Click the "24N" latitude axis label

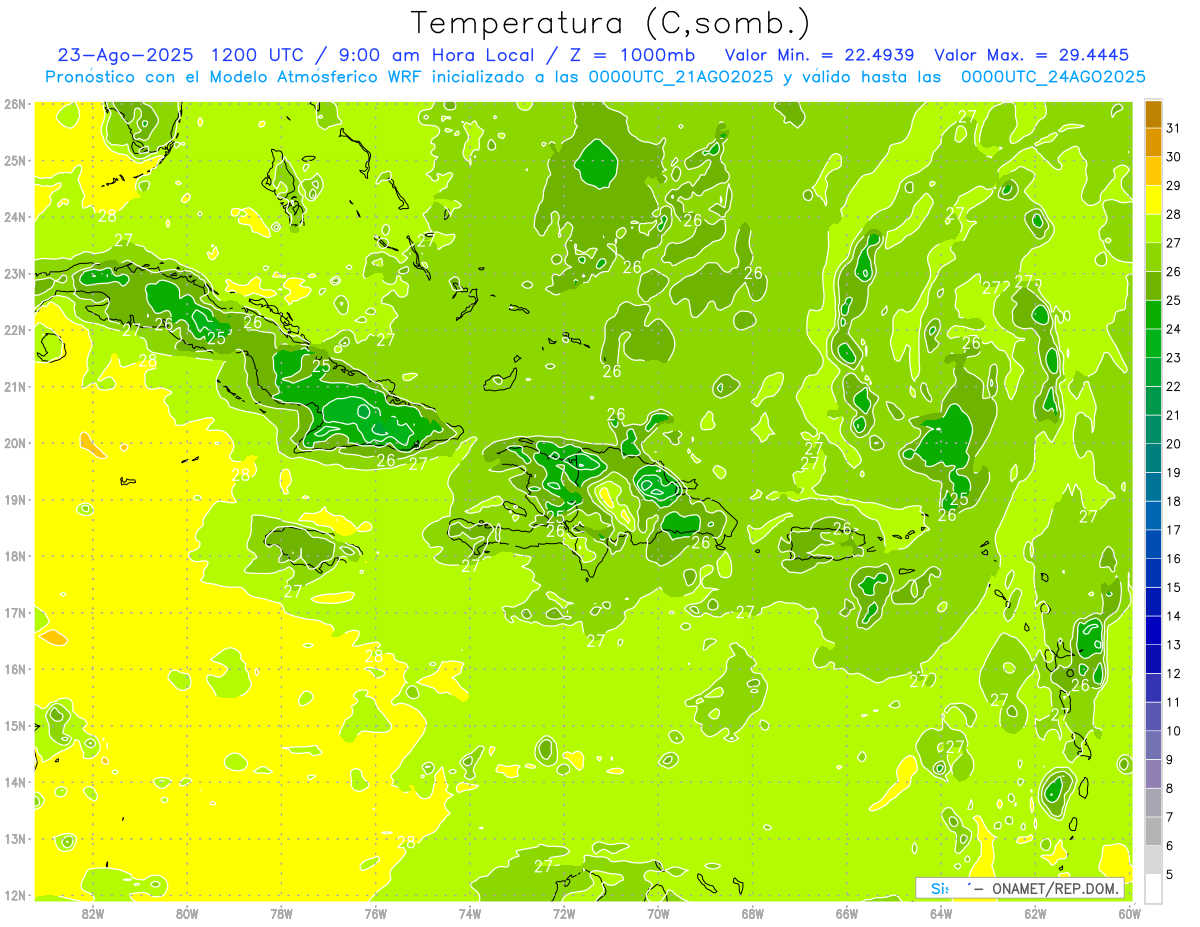(x=14, y=217)
